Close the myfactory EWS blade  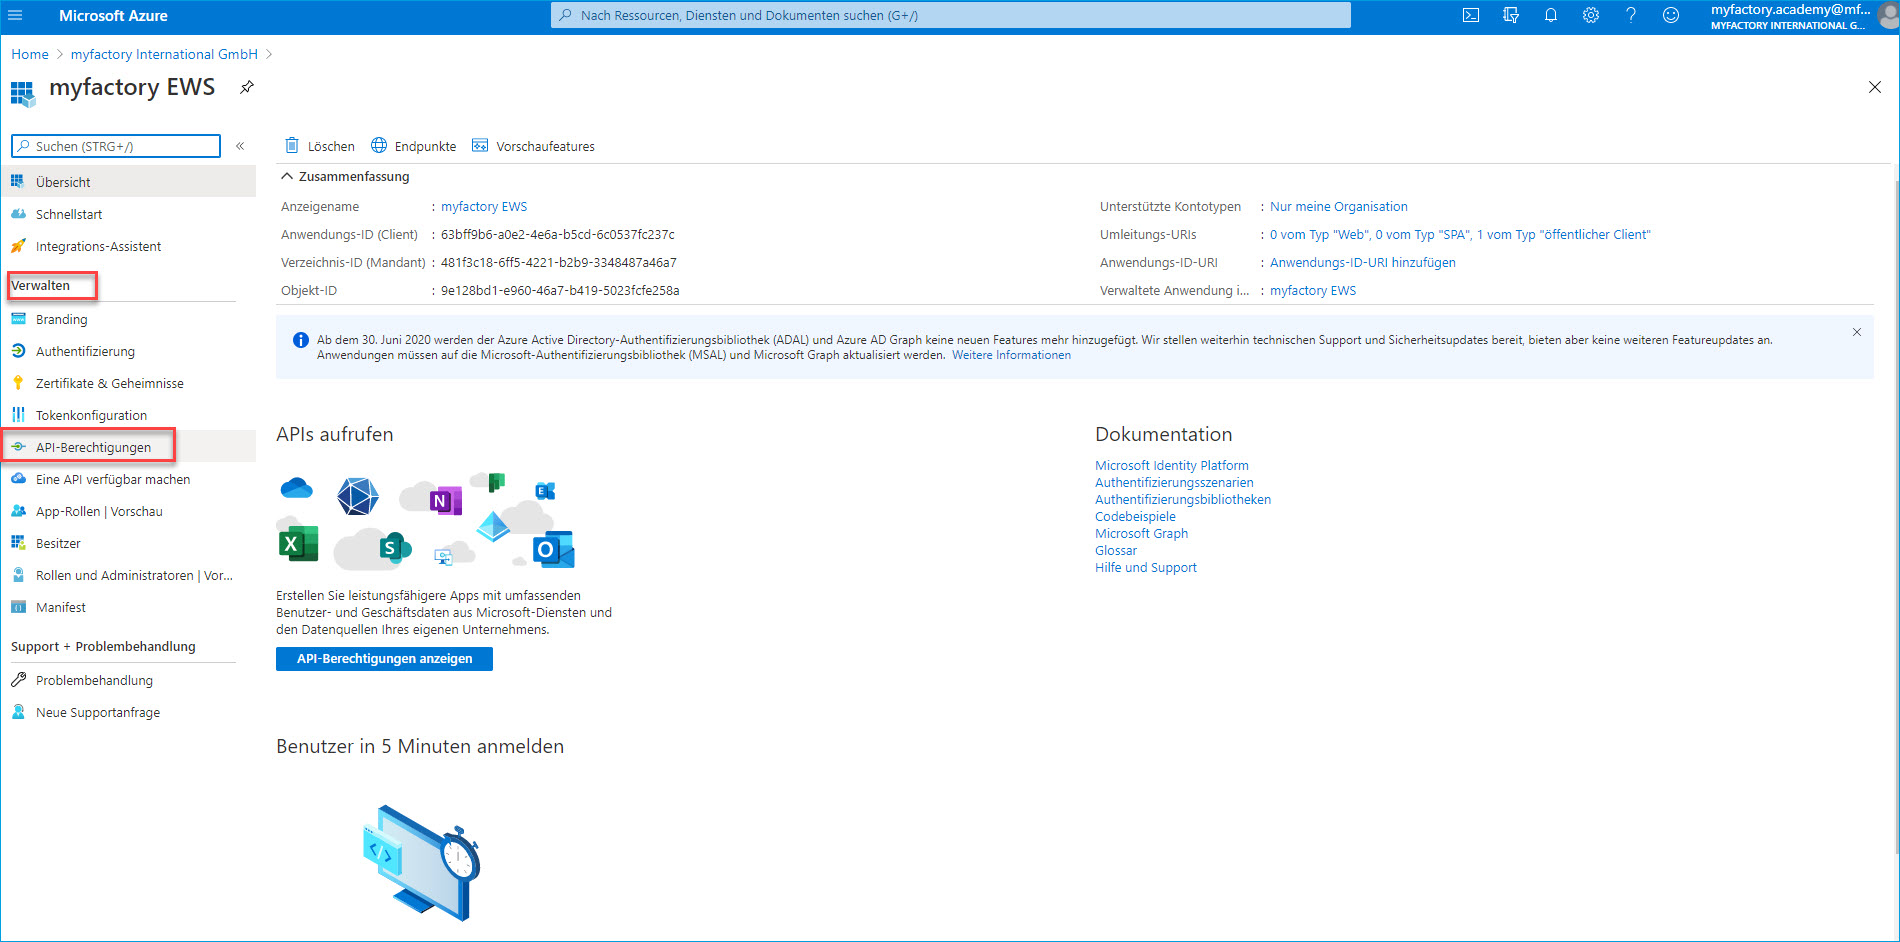click(1875, 87)
